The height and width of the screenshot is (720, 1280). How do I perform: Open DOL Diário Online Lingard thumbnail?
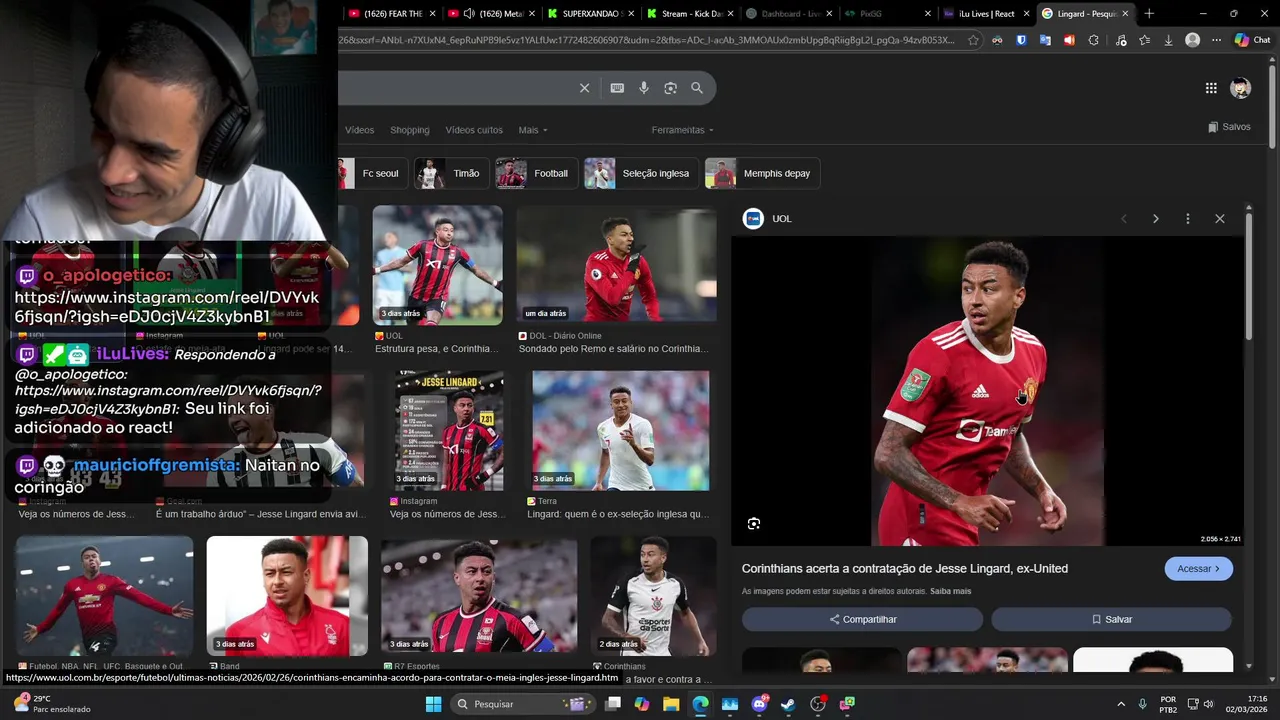click(616, 265)
